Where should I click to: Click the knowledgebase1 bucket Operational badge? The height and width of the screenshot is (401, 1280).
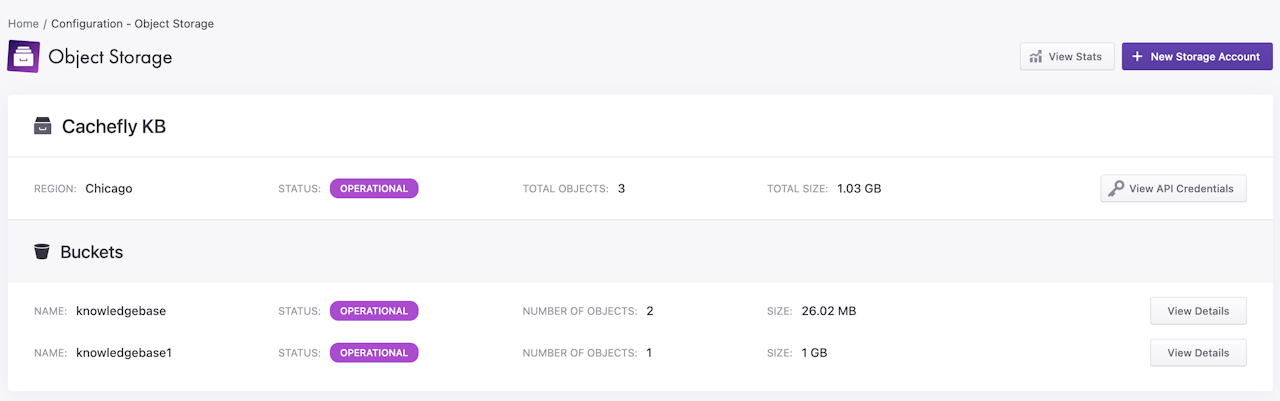click(x=374, y=353)
